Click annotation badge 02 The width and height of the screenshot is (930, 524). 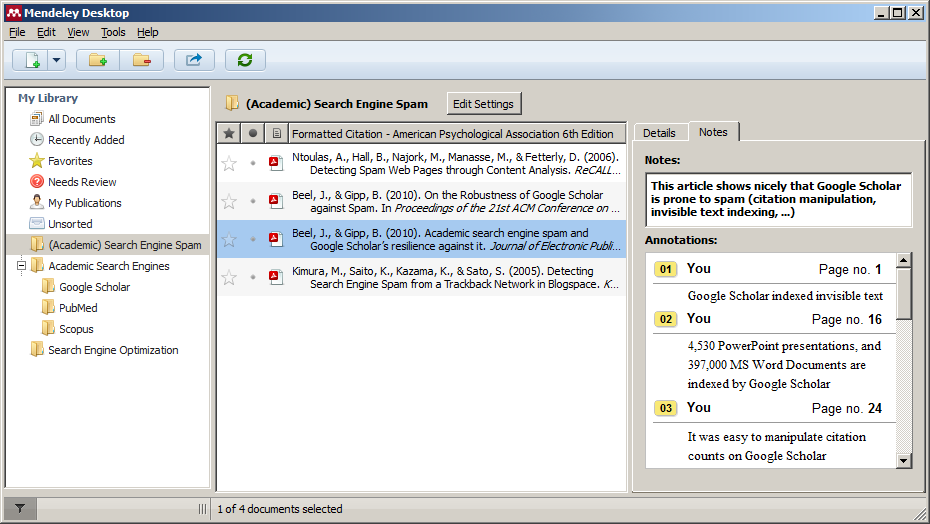click(666, 319)
